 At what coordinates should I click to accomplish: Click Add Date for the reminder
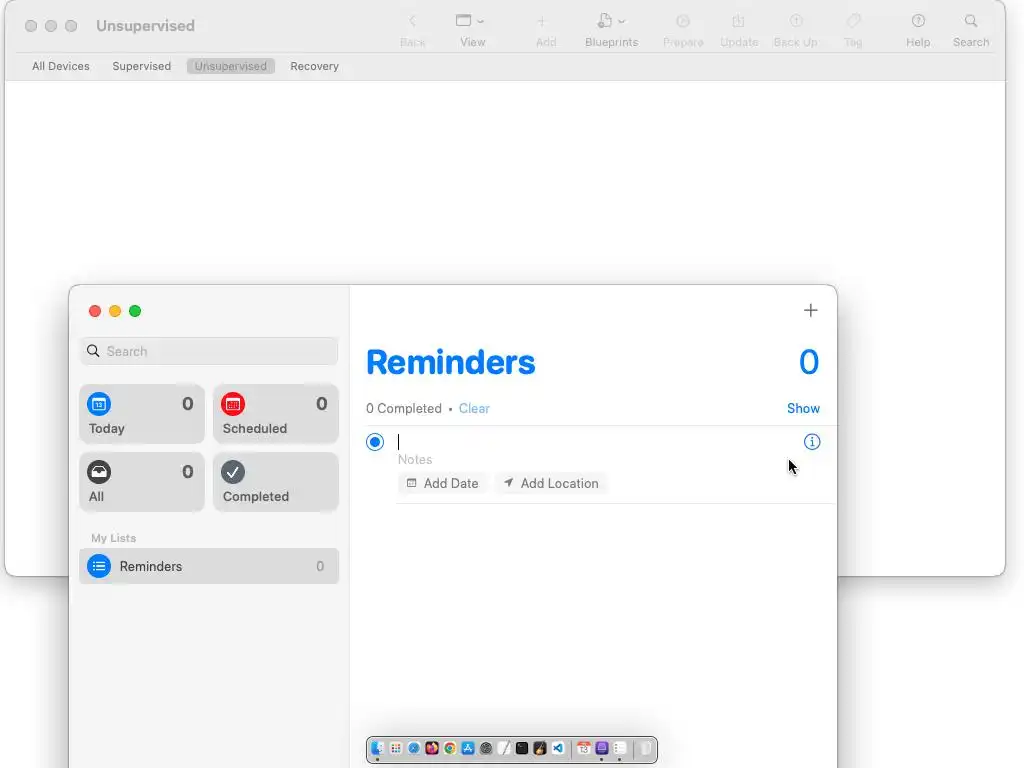click(x=443, y=483)
